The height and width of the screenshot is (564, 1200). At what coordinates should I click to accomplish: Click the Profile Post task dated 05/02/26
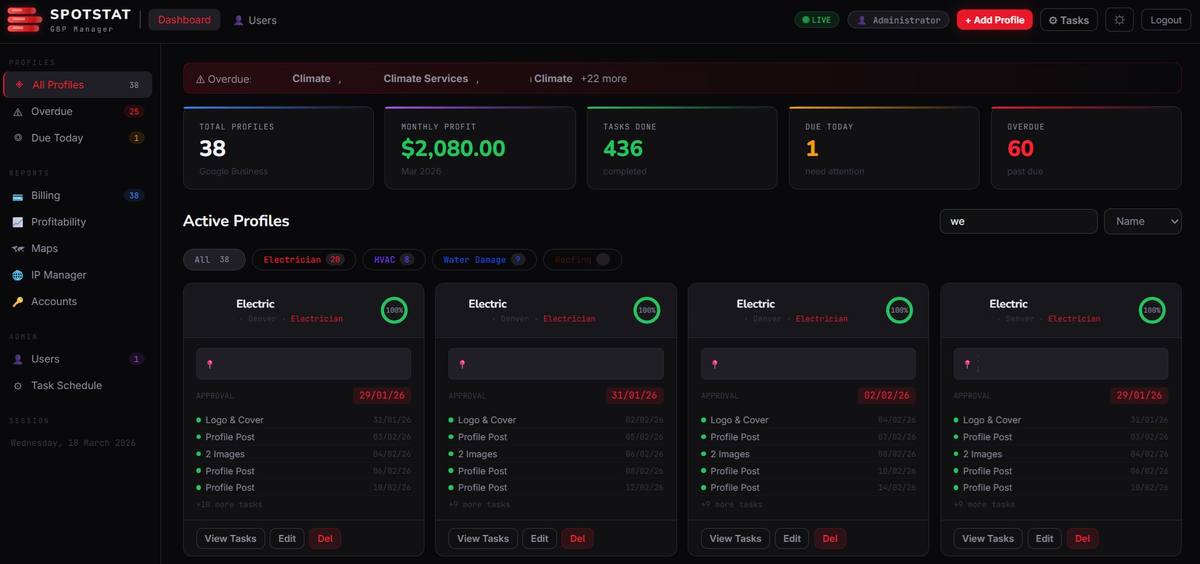click(x=555, y=437)
